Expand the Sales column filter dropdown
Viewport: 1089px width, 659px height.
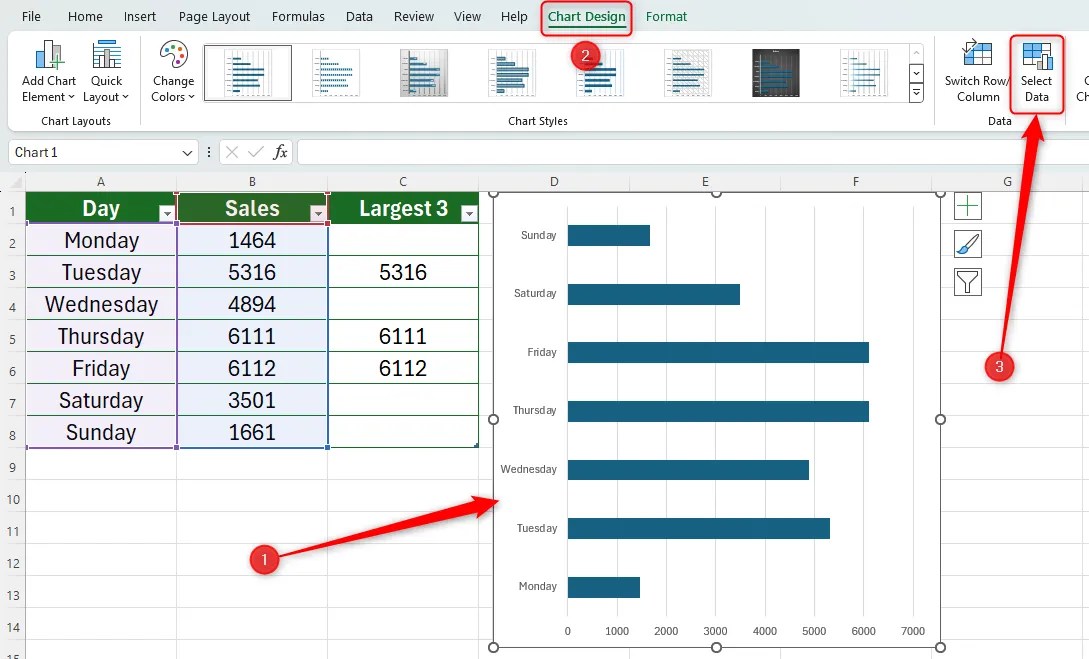pos(318,213)
